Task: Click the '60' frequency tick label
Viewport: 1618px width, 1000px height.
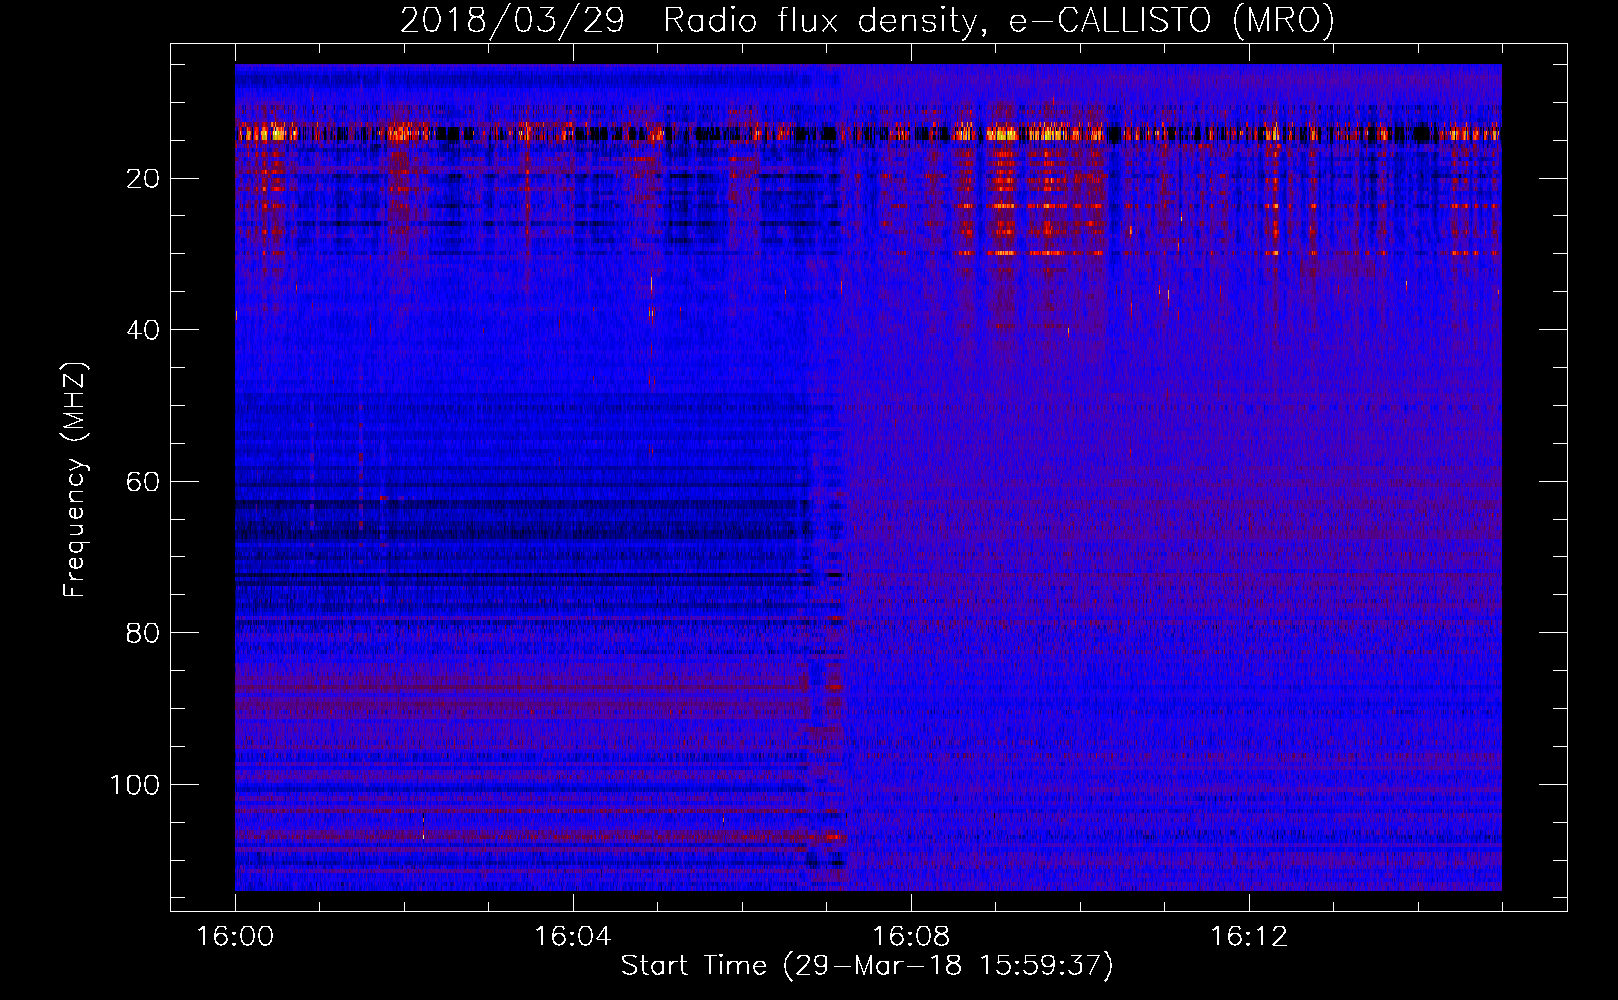Action: [144, 482]
